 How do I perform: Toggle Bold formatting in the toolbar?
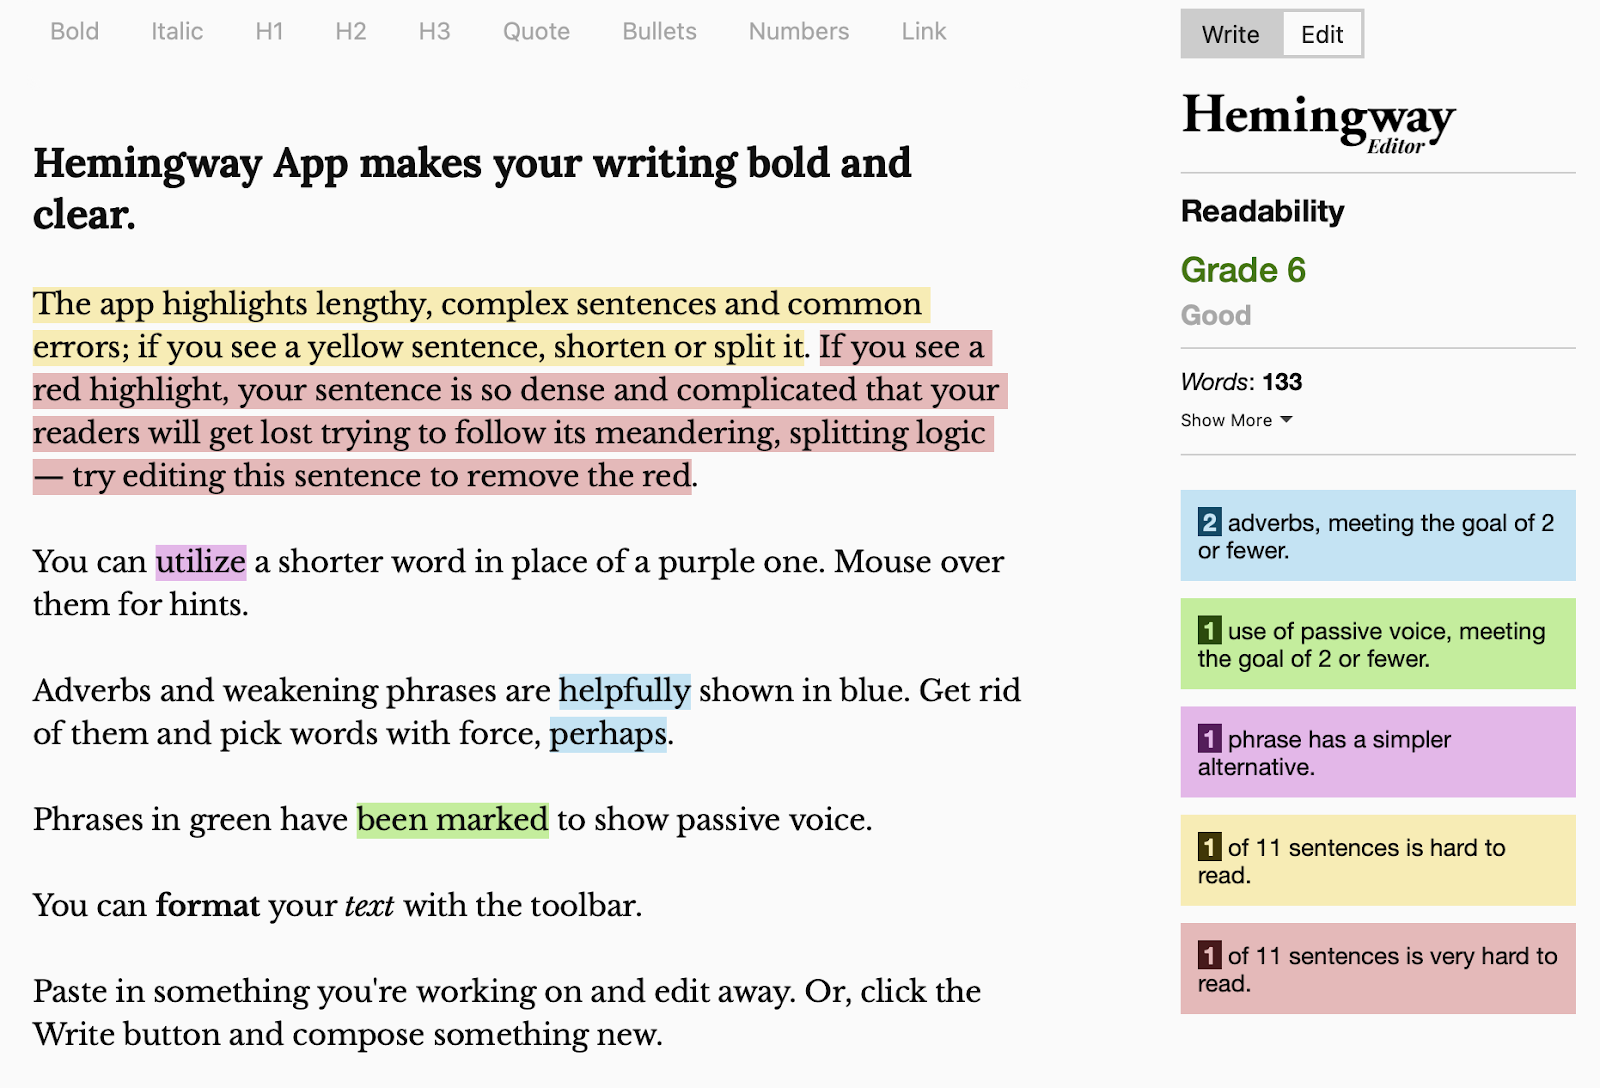click(x=74, y=32)
